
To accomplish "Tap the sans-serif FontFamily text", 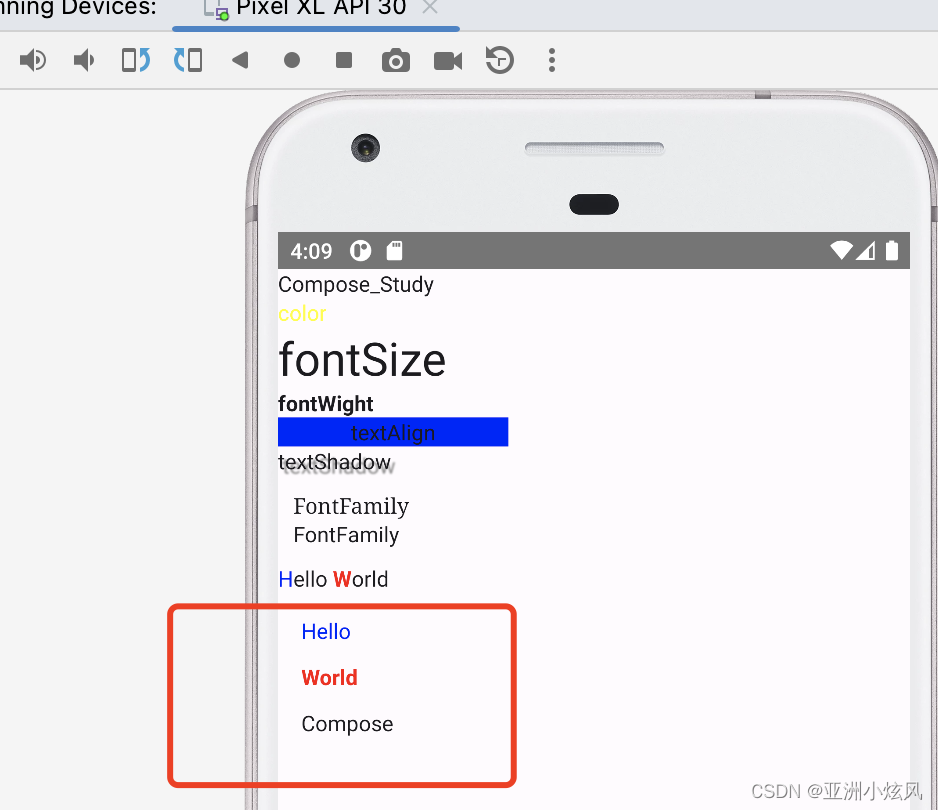I will 346,535.
